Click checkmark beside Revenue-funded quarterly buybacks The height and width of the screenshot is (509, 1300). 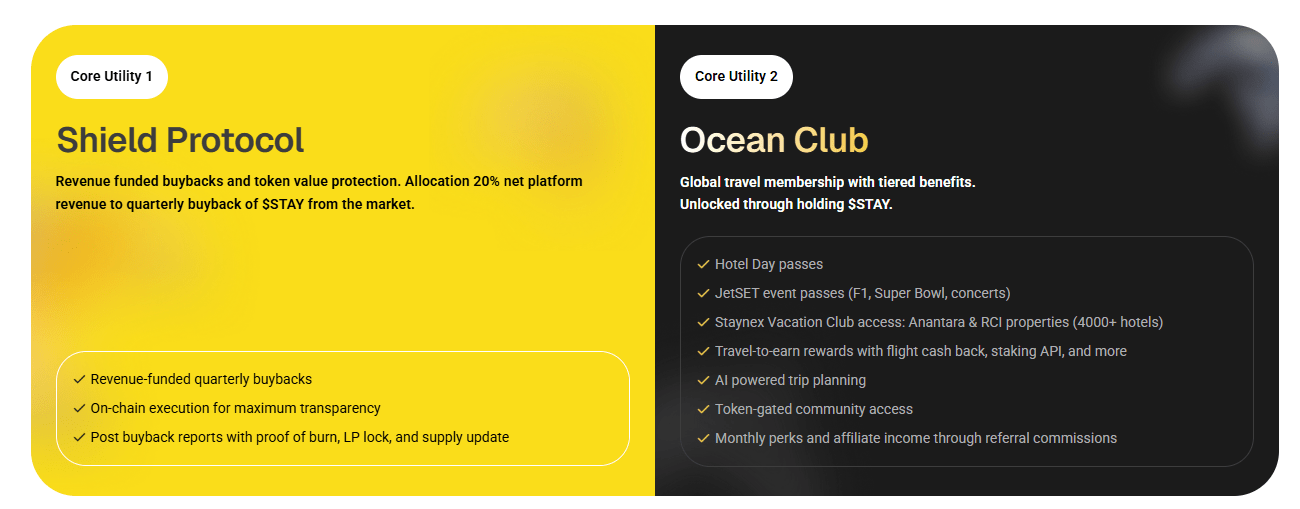pos(79,379)
